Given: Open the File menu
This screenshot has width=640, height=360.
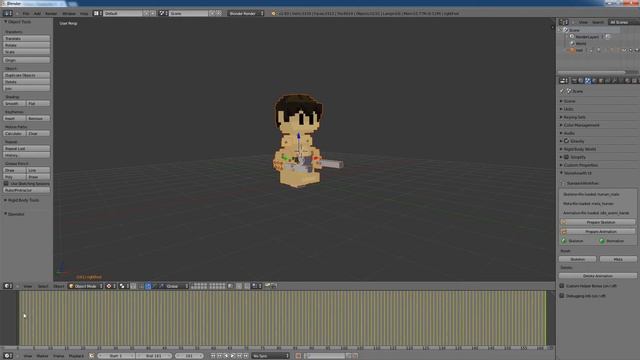Looking at the screenshot, I should coord(26,13).
